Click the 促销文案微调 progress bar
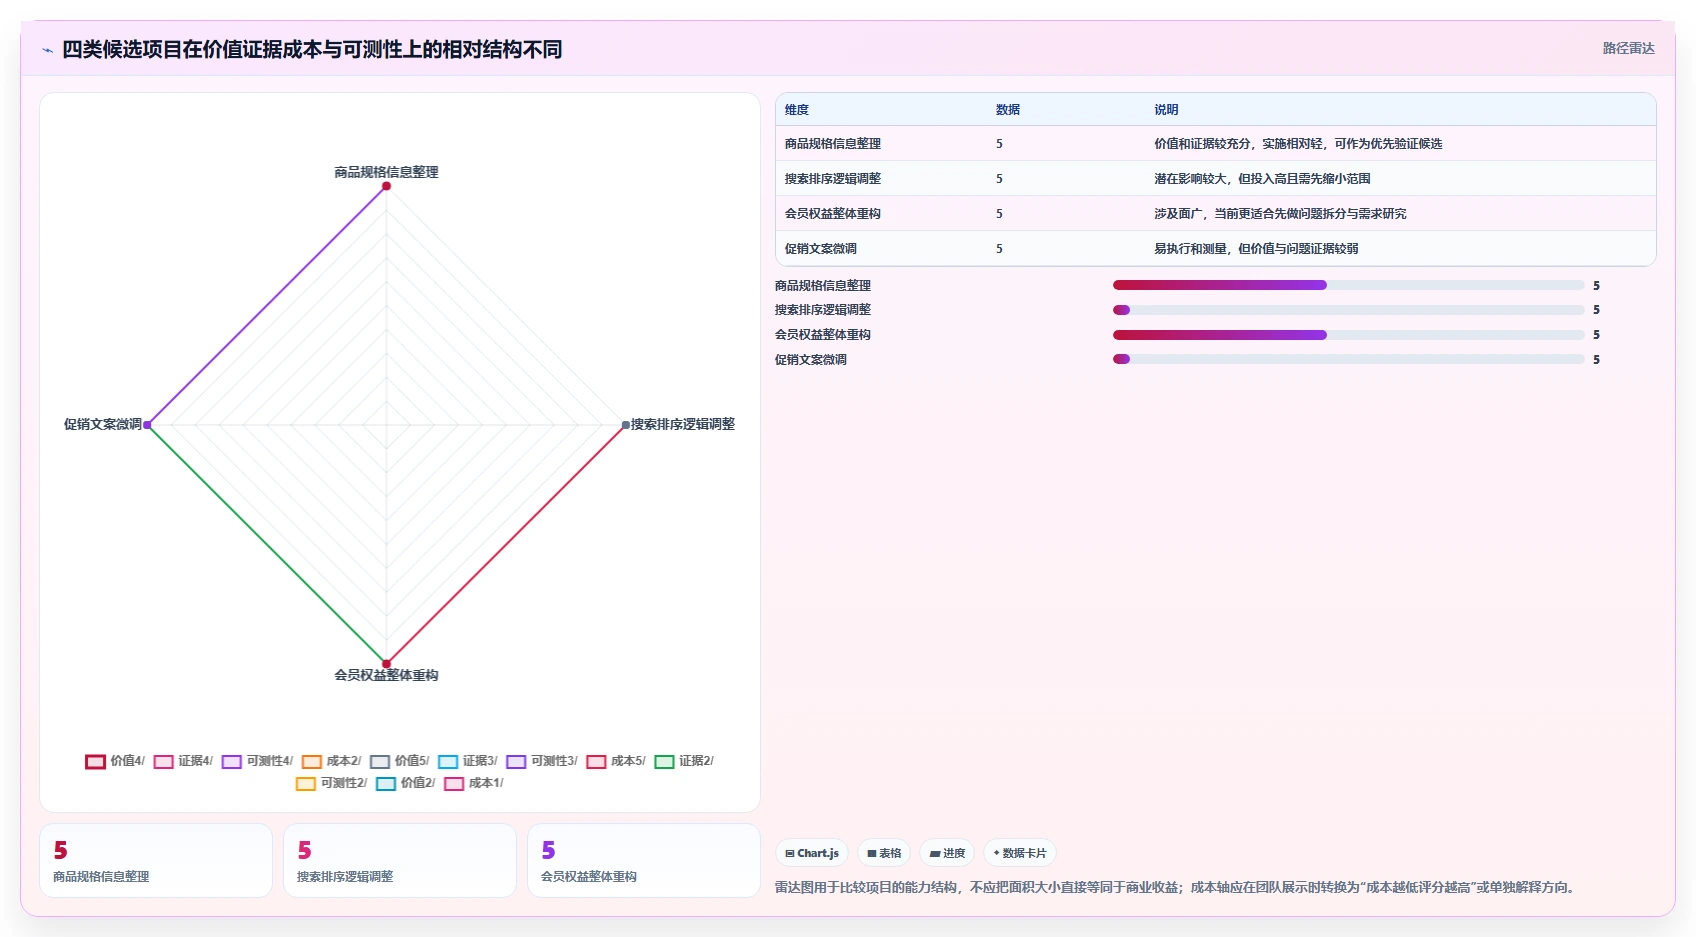 tap(1348, 359)
